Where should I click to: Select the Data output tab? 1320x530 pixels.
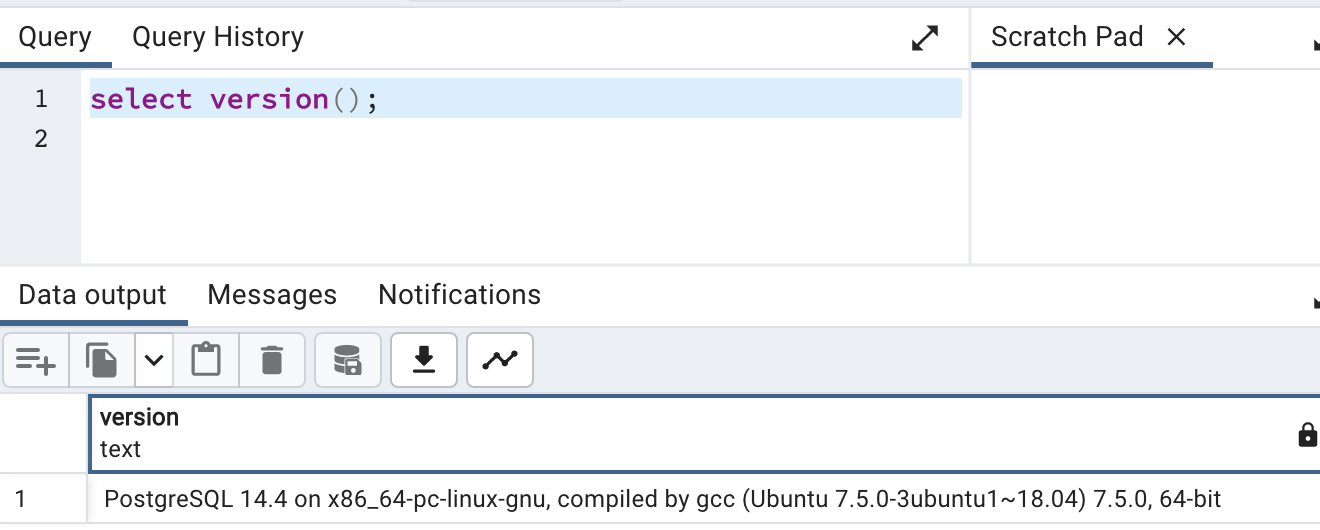[92, 295]
